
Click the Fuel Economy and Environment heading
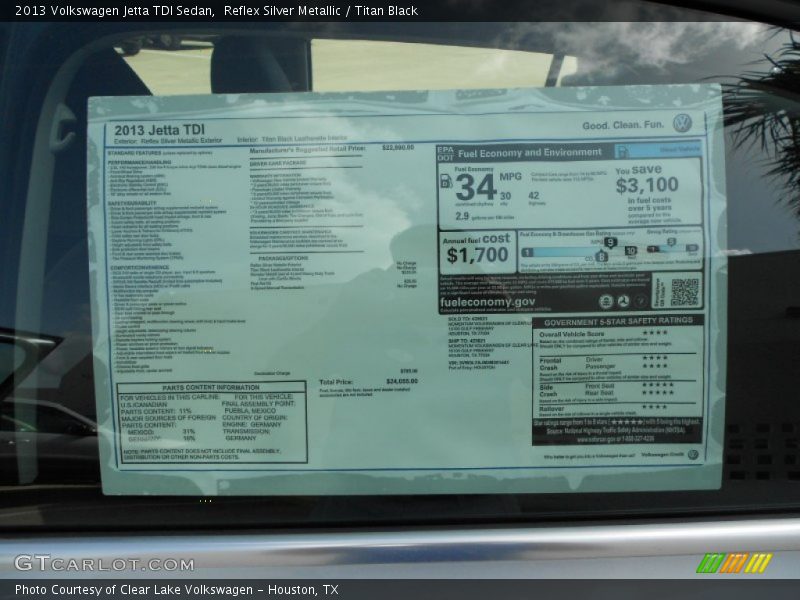530,153
